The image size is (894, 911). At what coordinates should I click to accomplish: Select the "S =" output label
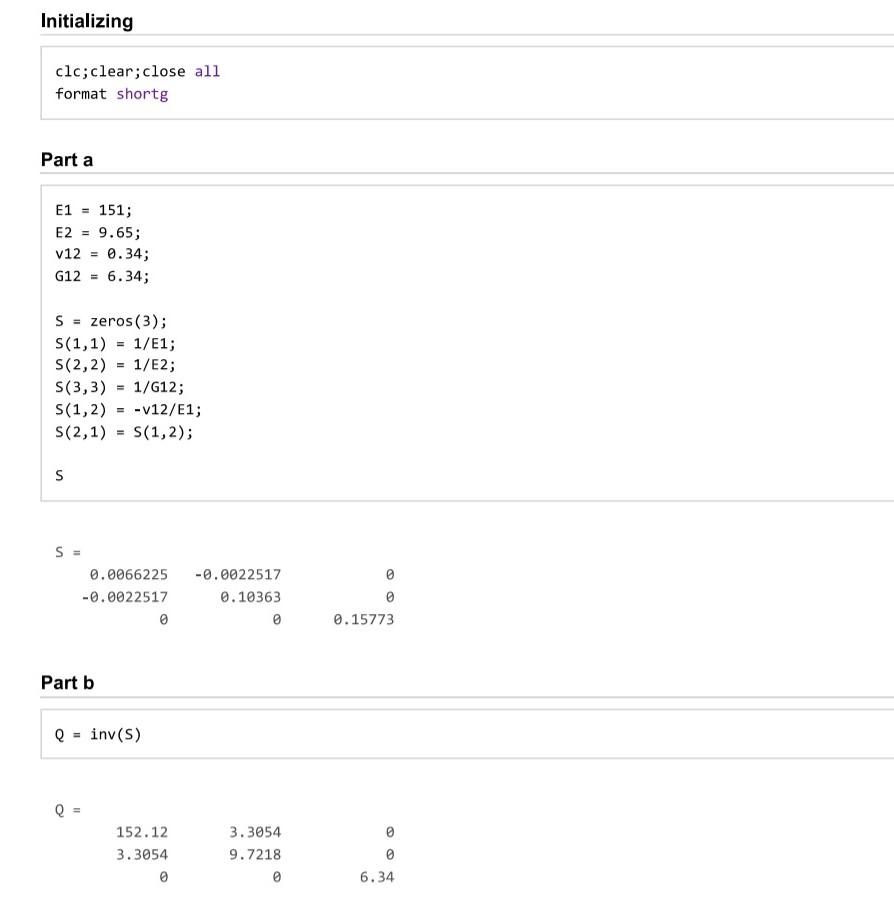62,551
